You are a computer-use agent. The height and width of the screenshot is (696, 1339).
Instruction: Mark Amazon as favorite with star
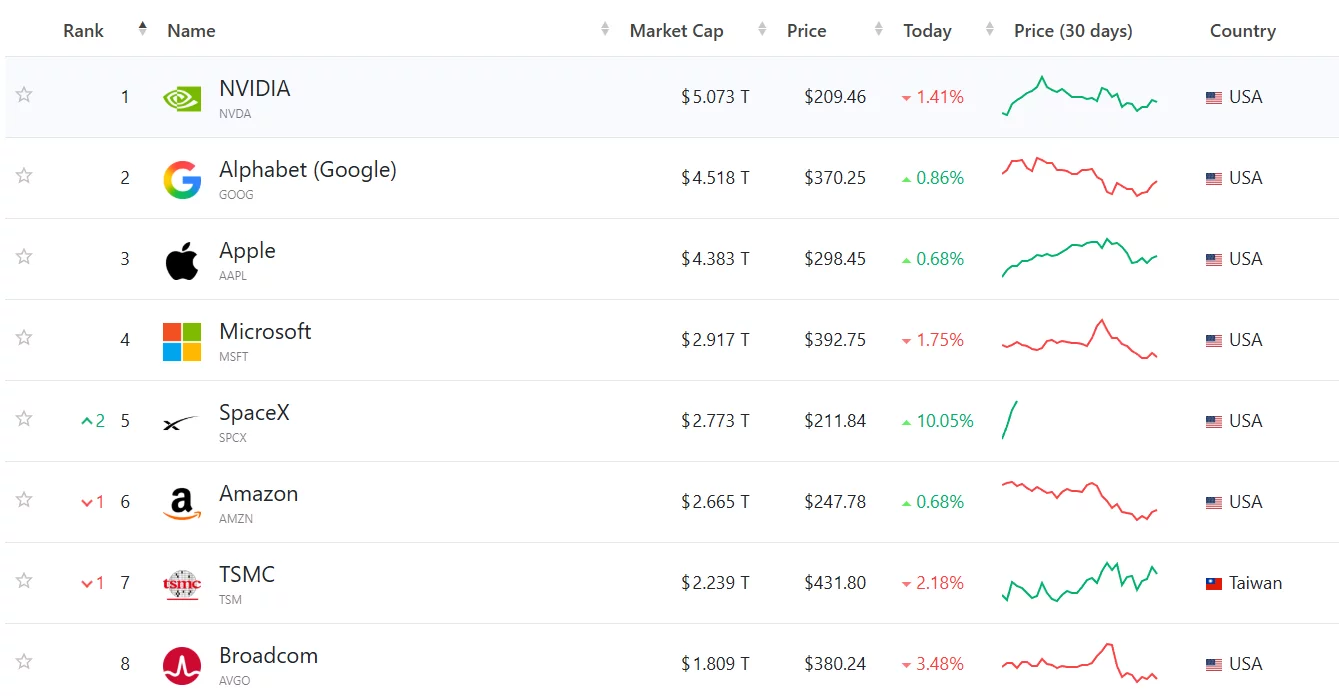(x=24, y=500)
